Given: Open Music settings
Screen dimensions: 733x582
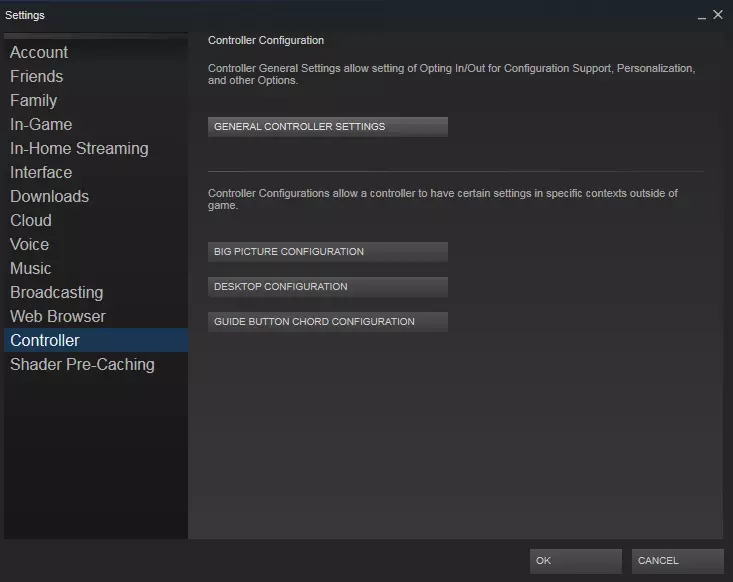Looking at the screenshot, I should tap(96, 268).
